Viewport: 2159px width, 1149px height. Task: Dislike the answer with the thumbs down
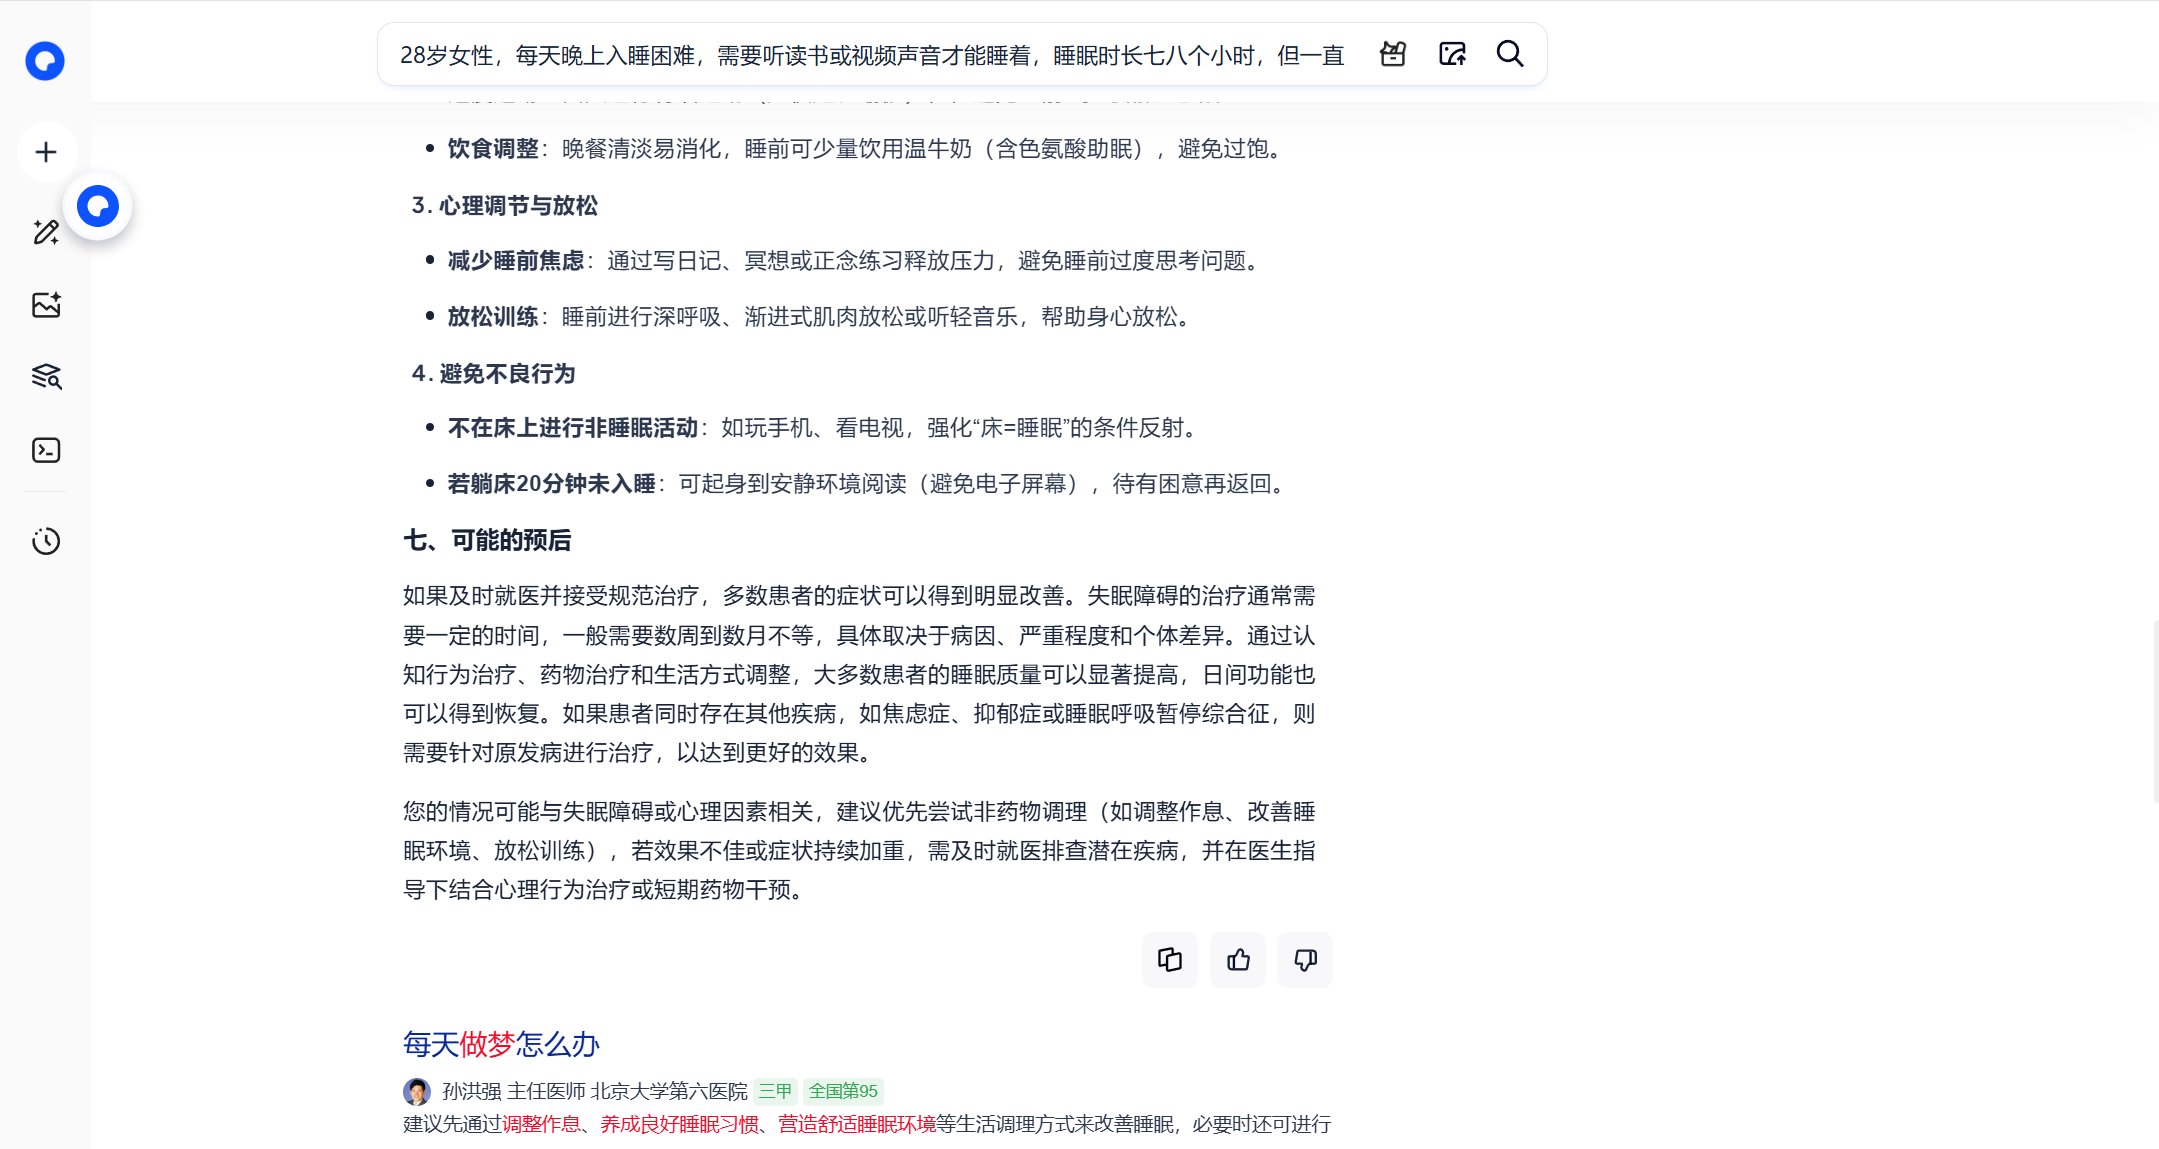click(x=1305, y=960)
